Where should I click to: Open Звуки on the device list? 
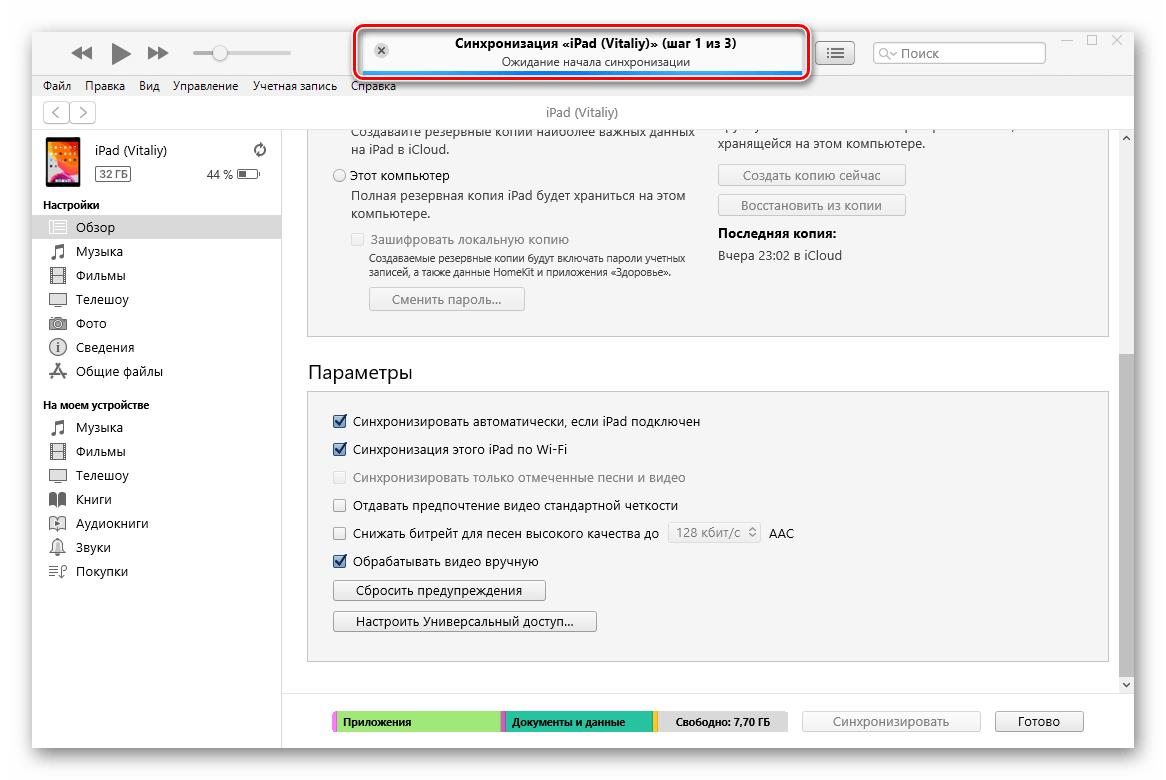point(93,547)
